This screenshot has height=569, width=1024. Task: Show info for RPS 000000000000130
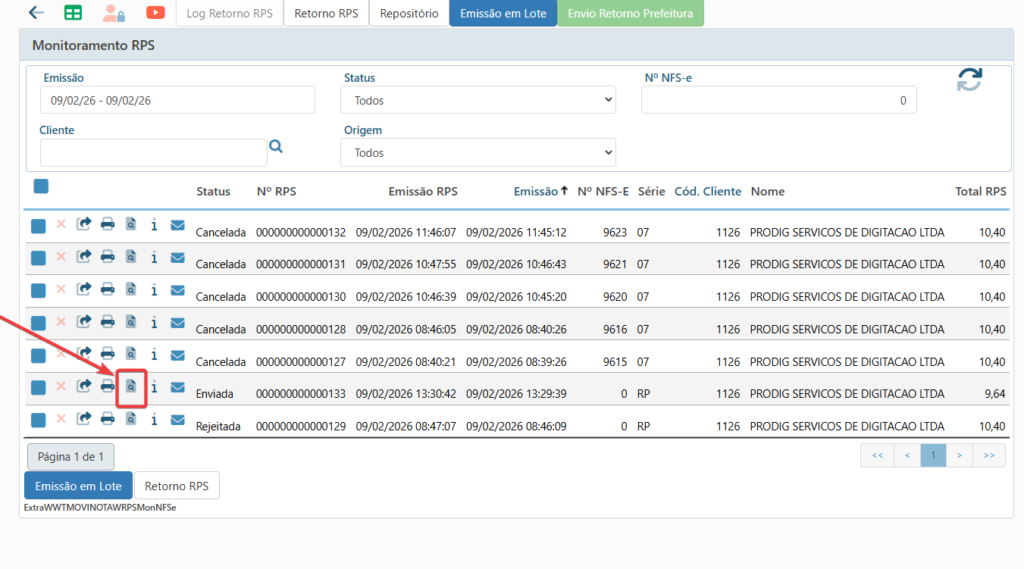click(154, 290)
